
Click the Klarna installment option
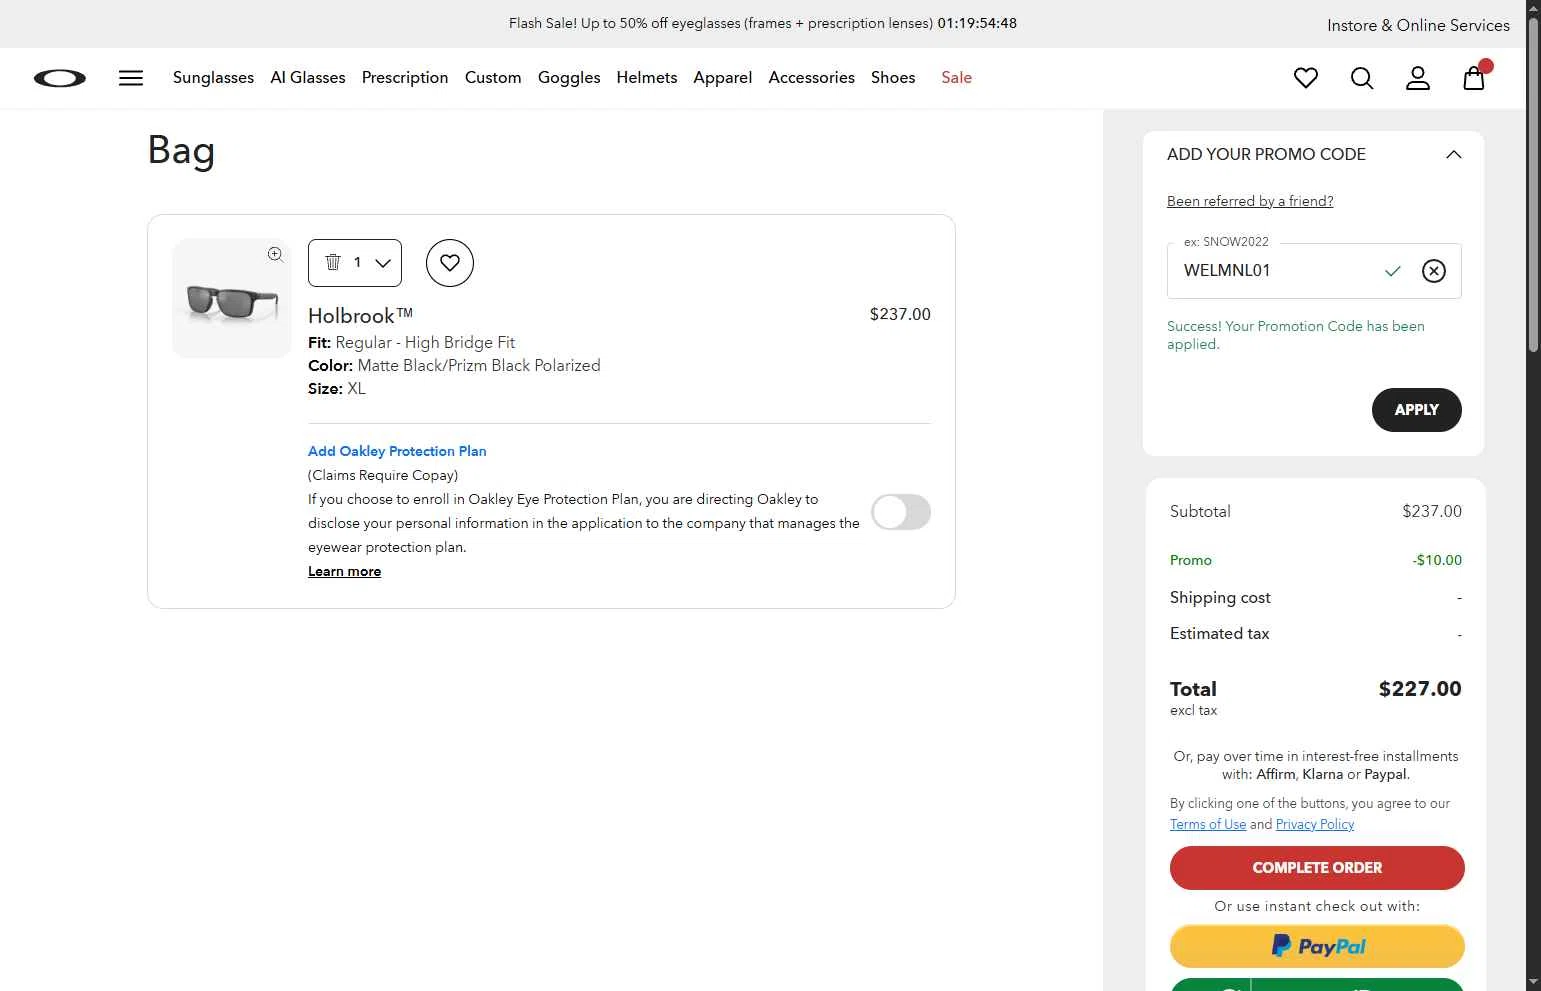[1322, 774]
